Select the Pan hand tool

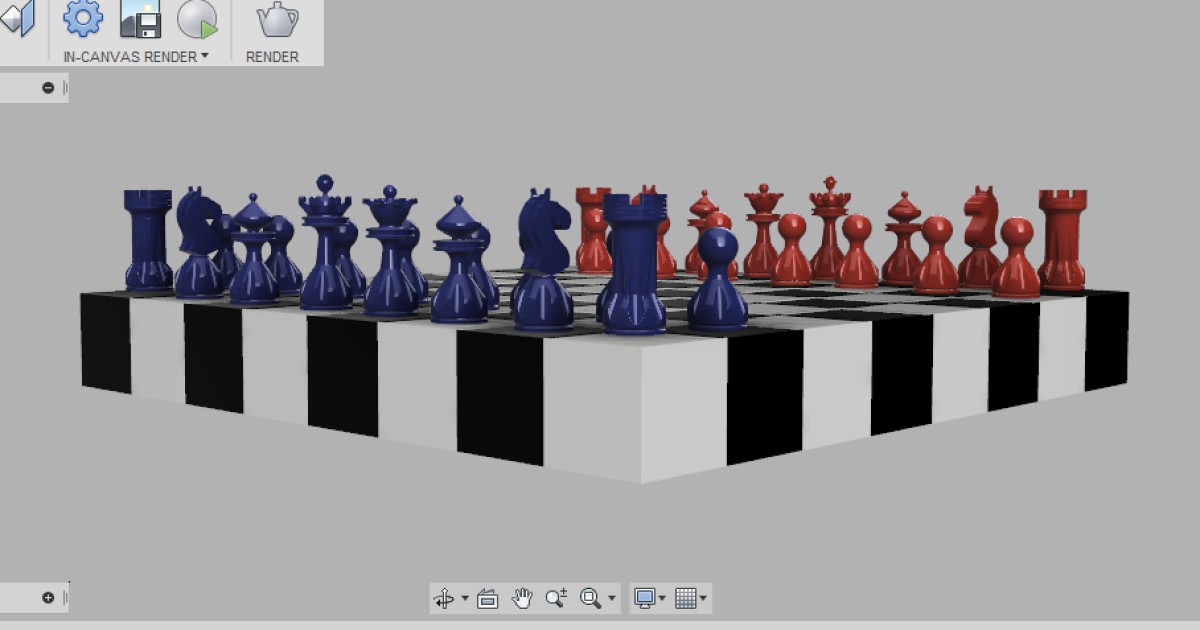(522, 597)
